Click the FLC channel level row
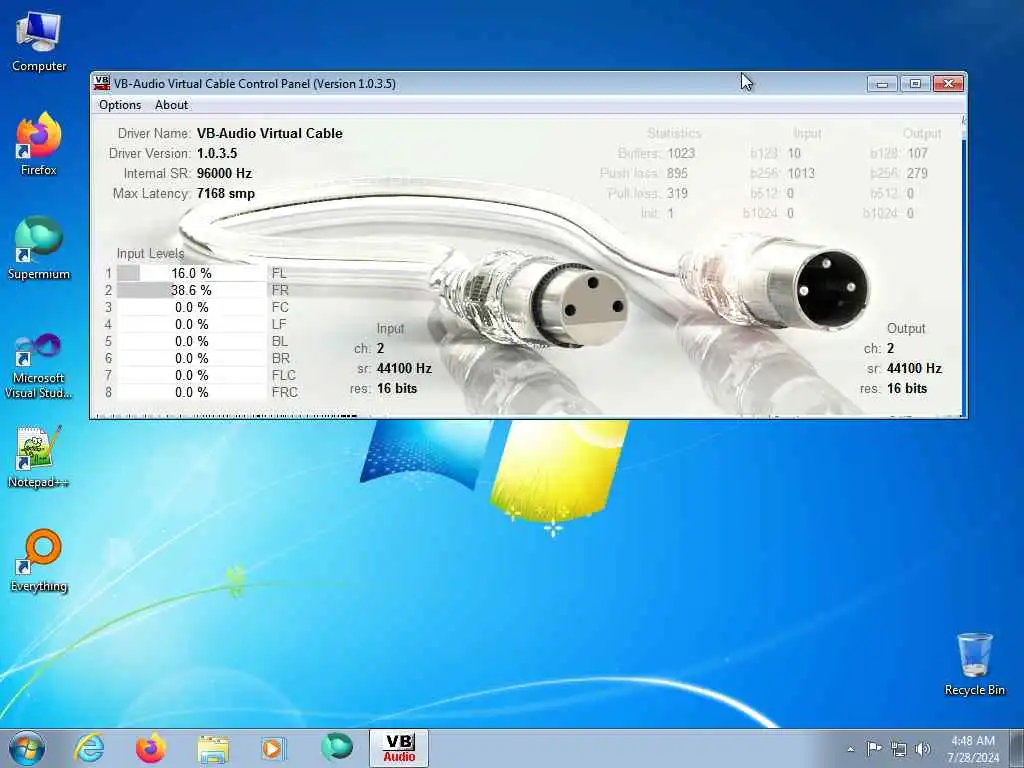This screenshot has width=1024, height=768. click(191, 375)
